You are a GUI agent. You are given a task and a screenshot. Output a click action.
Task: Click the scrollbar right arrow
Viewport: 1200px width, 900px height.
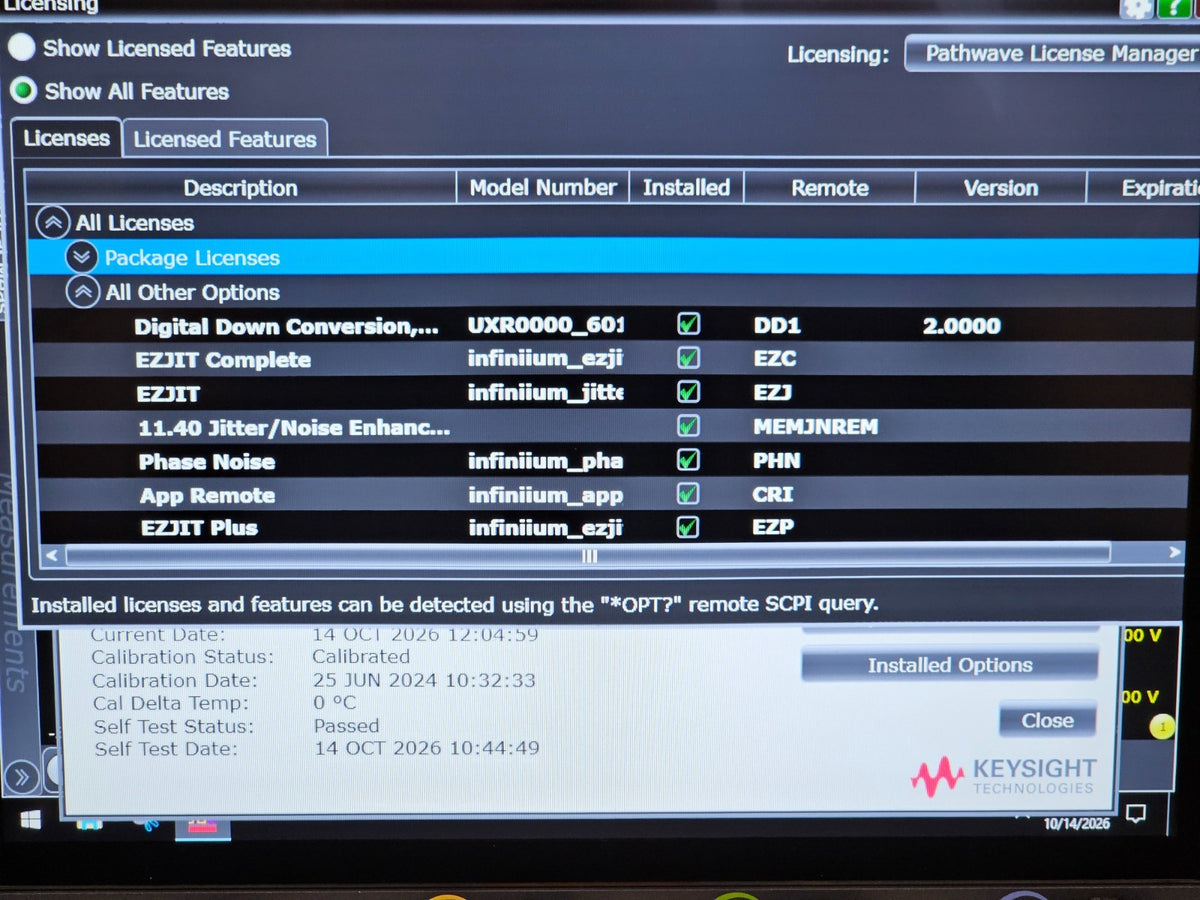tap(1175, 552)
